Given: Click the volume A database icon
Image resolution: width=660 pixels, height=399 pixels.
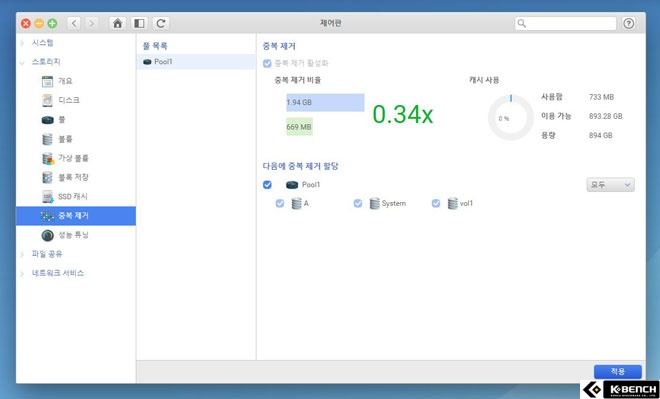Looking at the screenshot, I should click(297, 204).
